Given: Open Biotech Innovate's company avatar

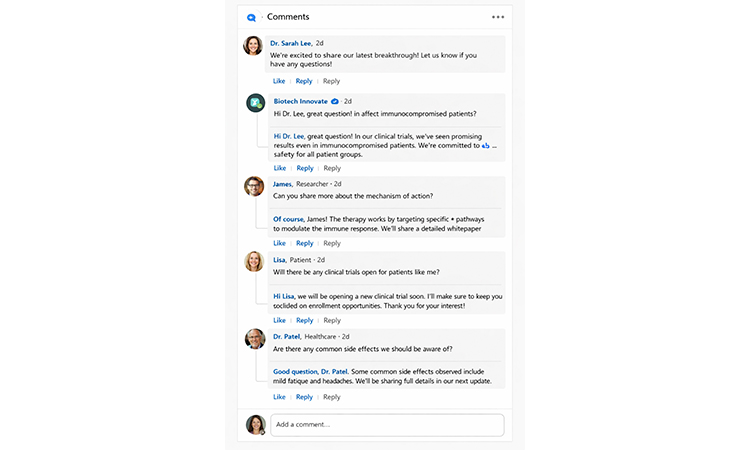Looking at the screenshot, I should pos(255,103).
